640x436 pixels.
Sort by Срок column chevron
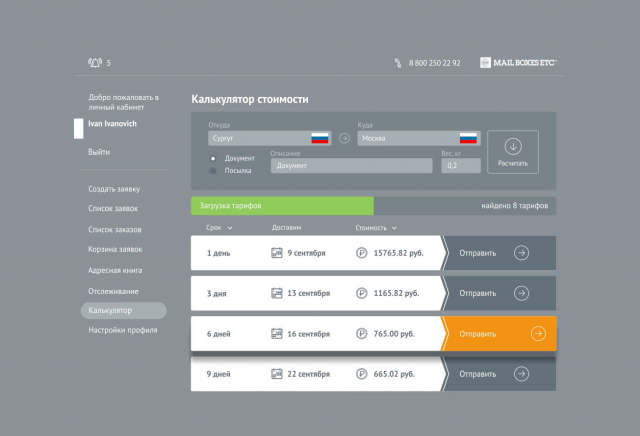coord(230,228)
